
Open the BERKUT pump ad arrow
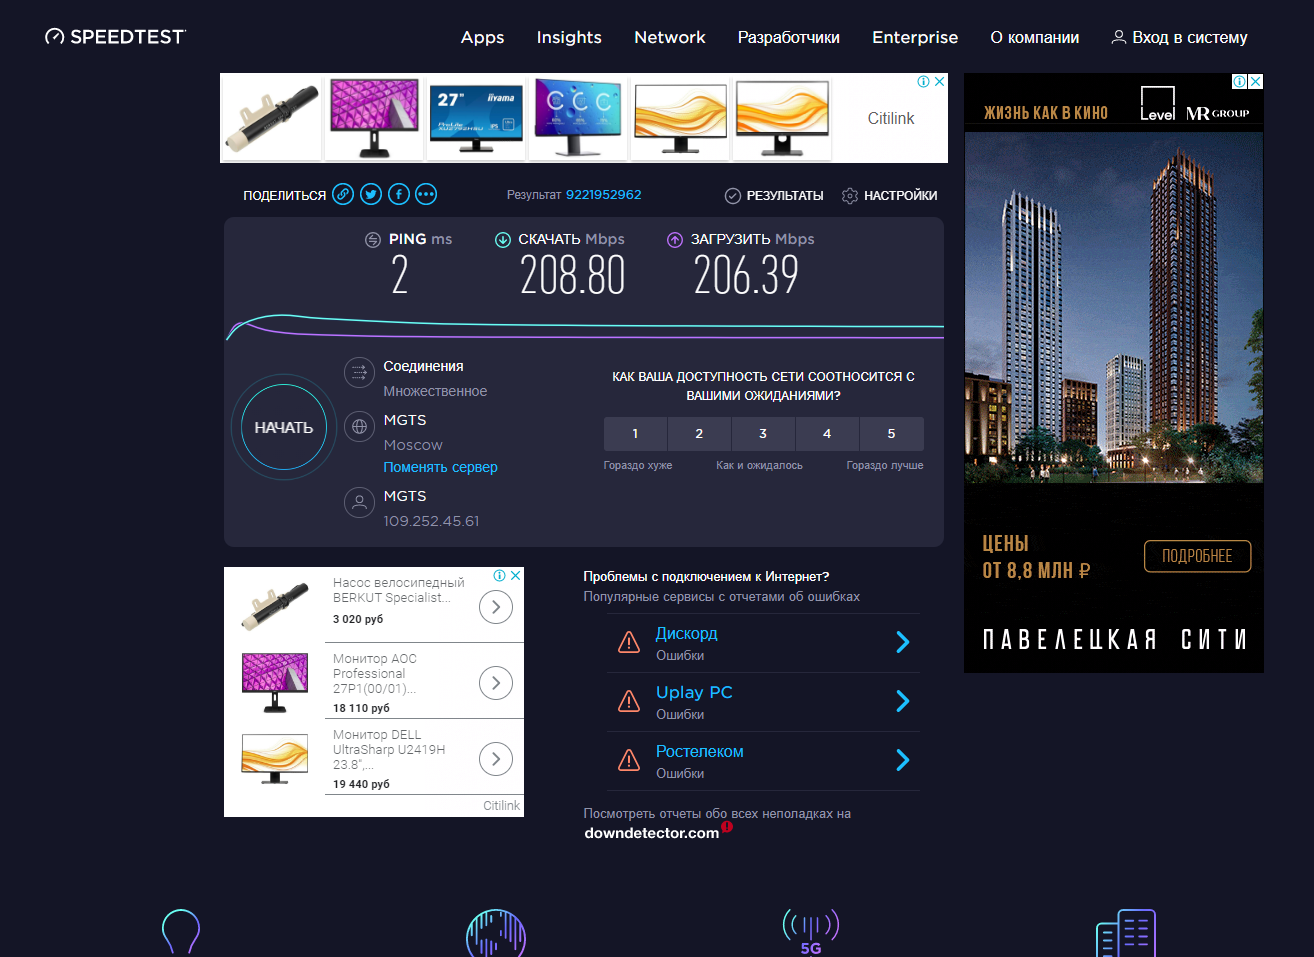496,607
